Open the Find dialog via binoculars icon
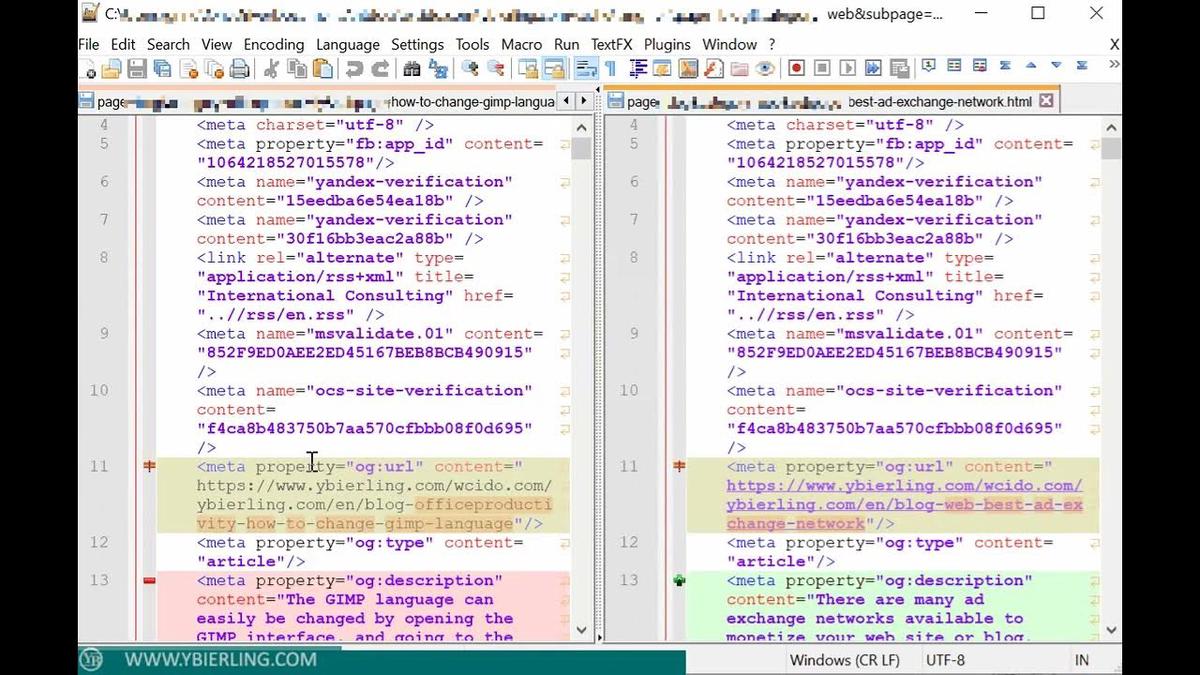The width and height of the screenshot is (1200, 675). click(410, 67)
